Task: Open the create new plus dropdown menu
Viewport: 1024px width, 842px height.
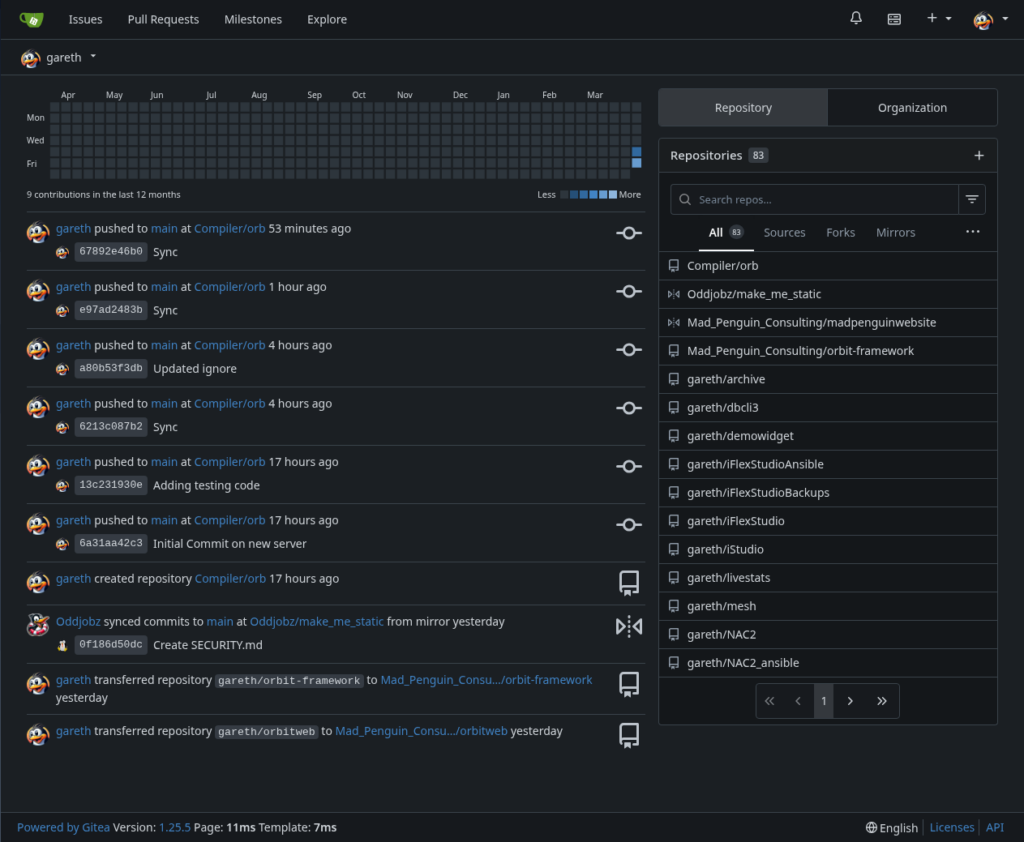Action: click(938, 19)
